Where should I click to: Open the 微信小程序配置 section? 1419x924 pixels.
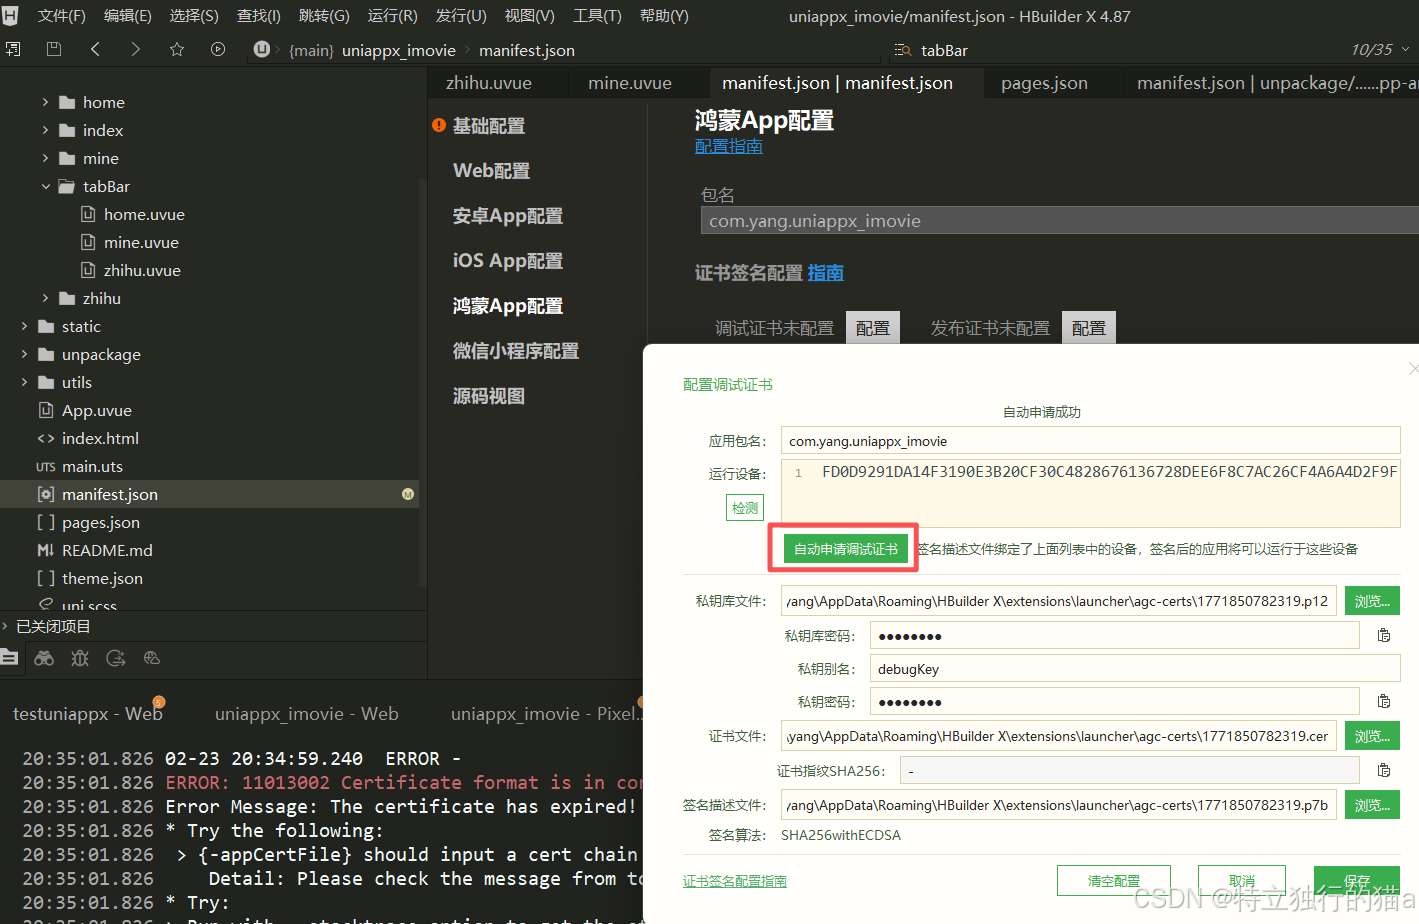tap(516, 351)
